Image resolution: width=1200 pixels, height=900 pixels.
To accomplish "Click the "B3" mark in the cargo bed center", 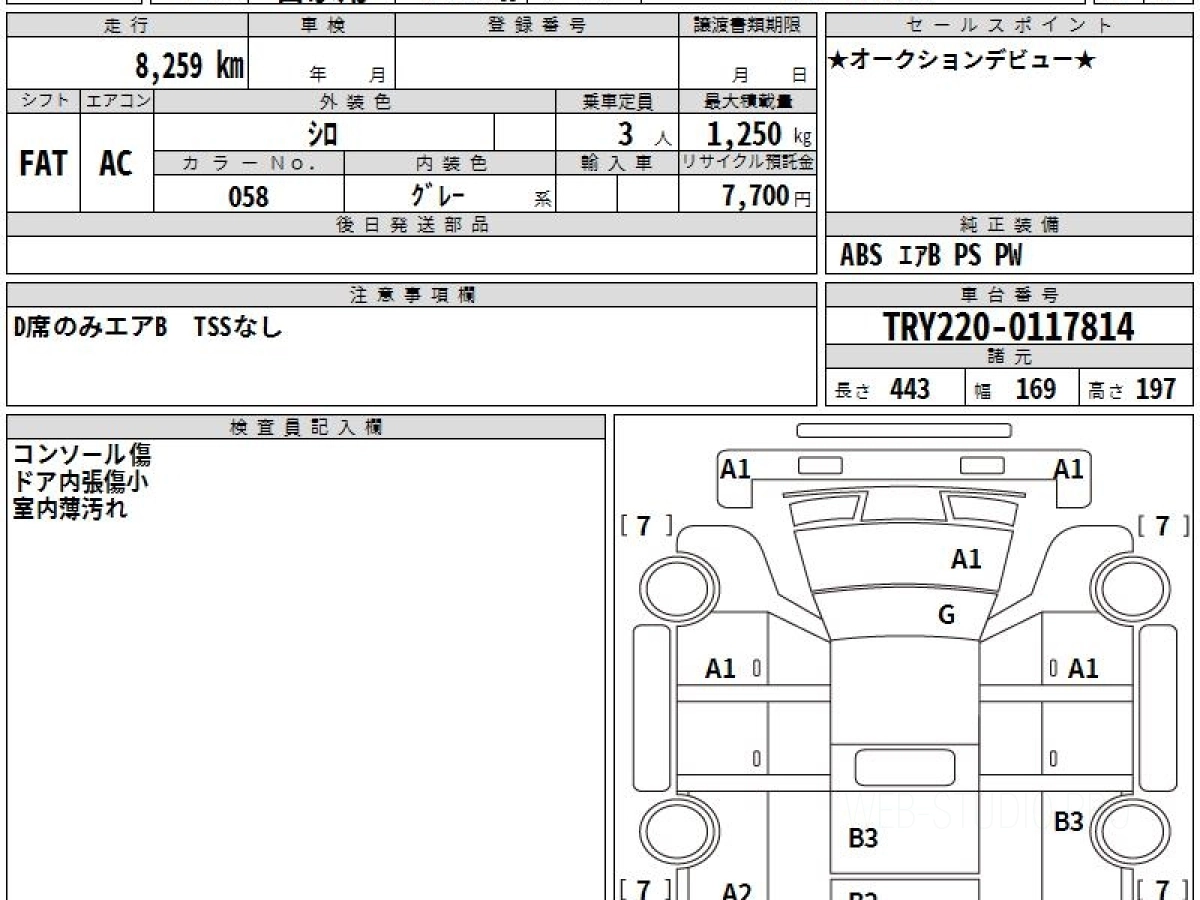I will tap(863, 838).
